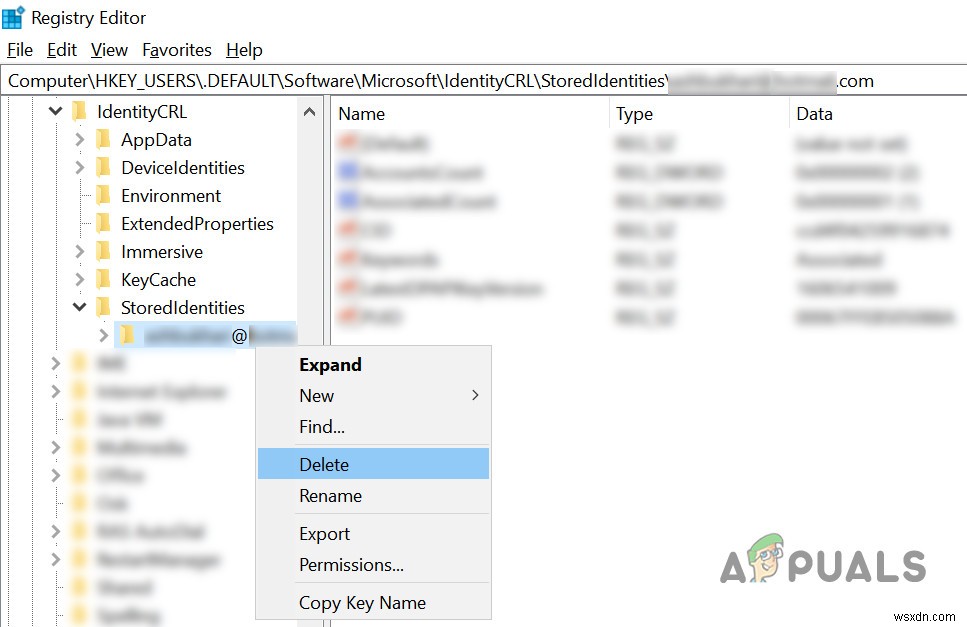Collapse the IdentityCRL key

point(56,112)
